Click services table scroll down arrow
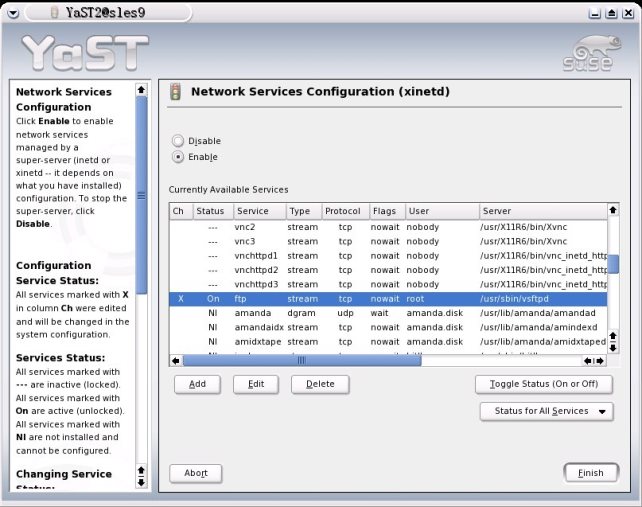 613,348
